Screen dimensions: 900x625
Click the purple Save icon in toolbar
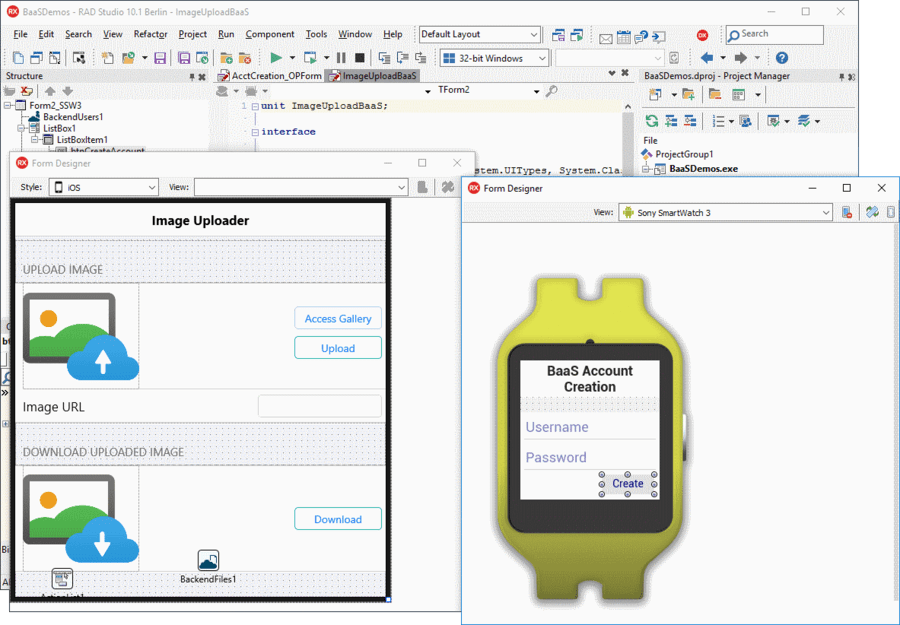(x=160, y=58)
